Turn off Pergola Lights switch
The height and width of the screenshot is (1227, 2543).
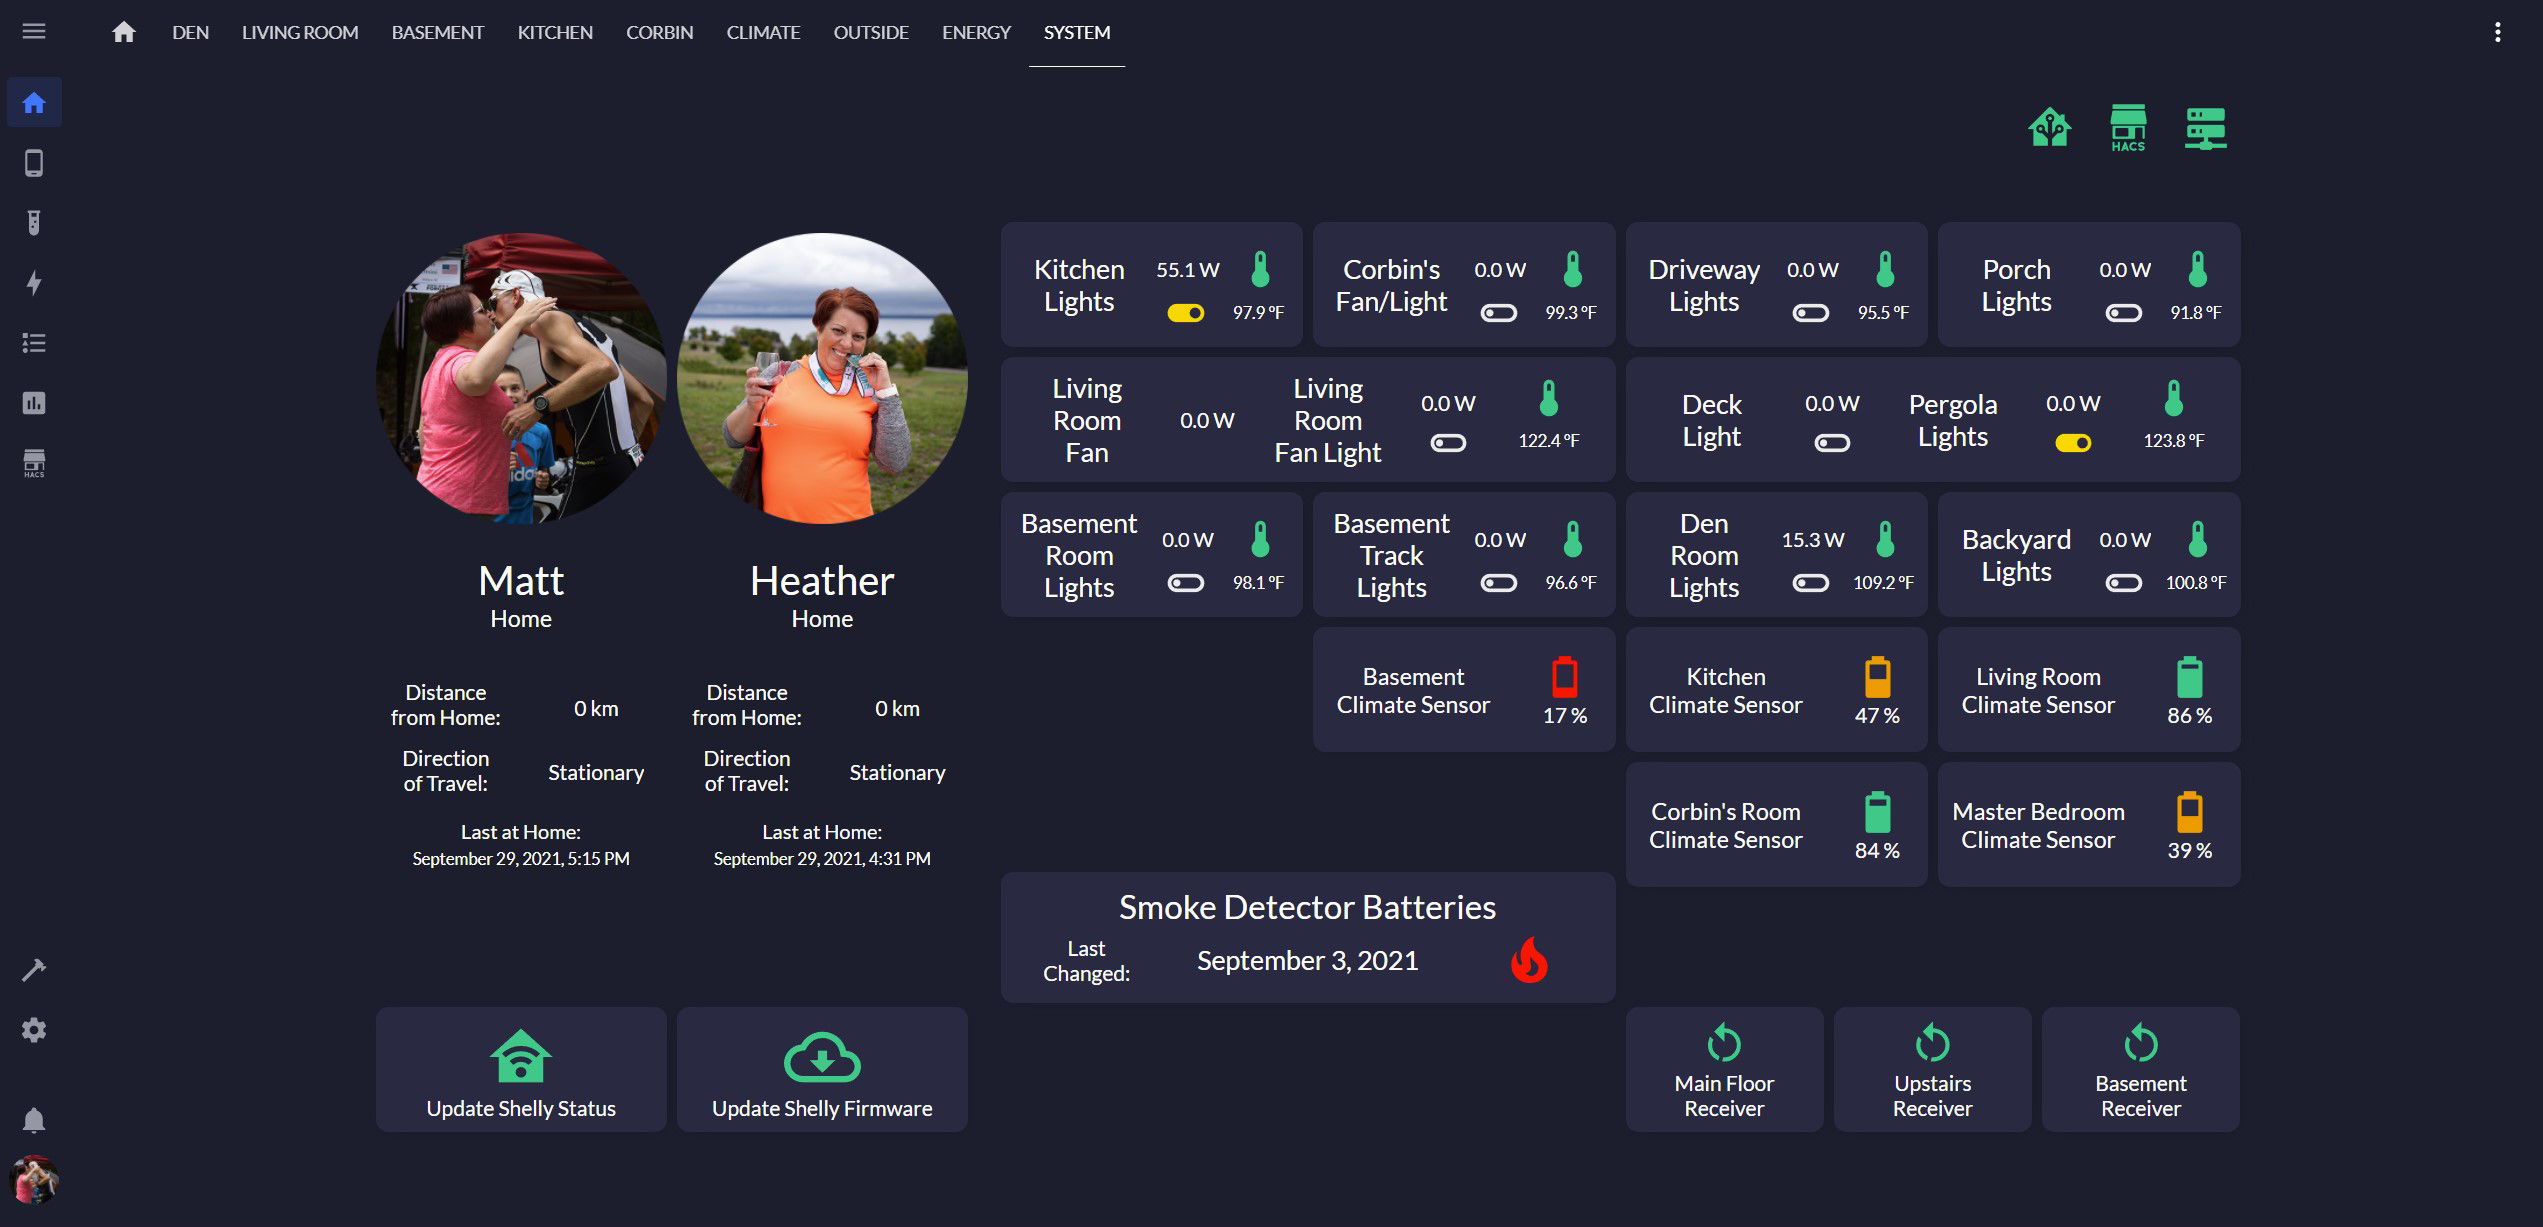tap(2073, 443)
